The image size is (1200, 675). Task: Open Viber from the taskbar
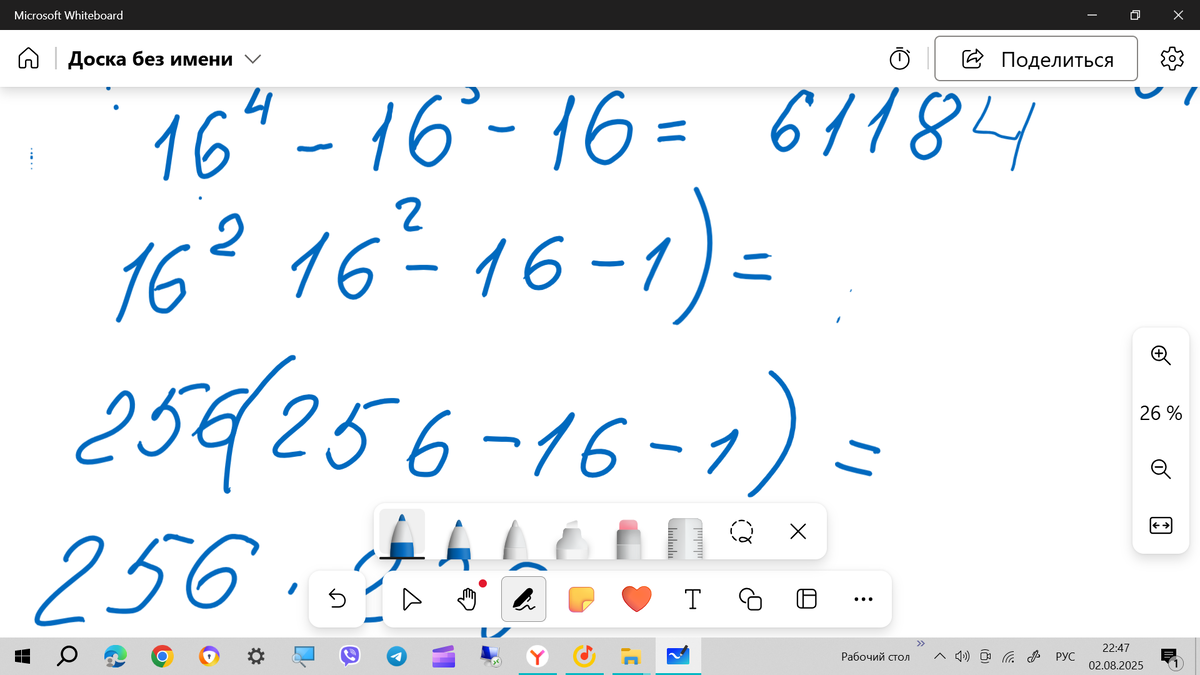pos(350,656)
